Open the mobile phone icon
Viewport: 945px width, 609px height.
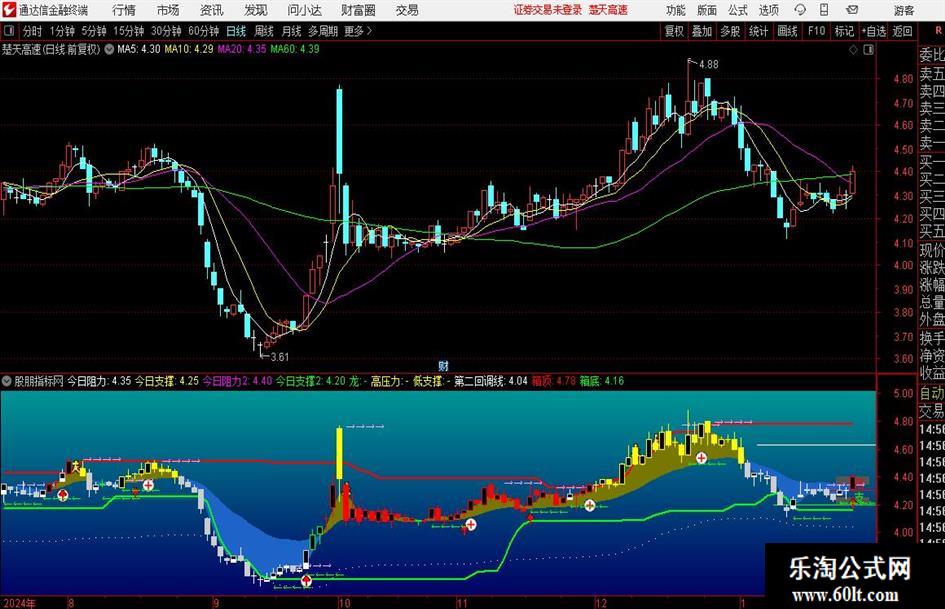[x=824, y=10]
